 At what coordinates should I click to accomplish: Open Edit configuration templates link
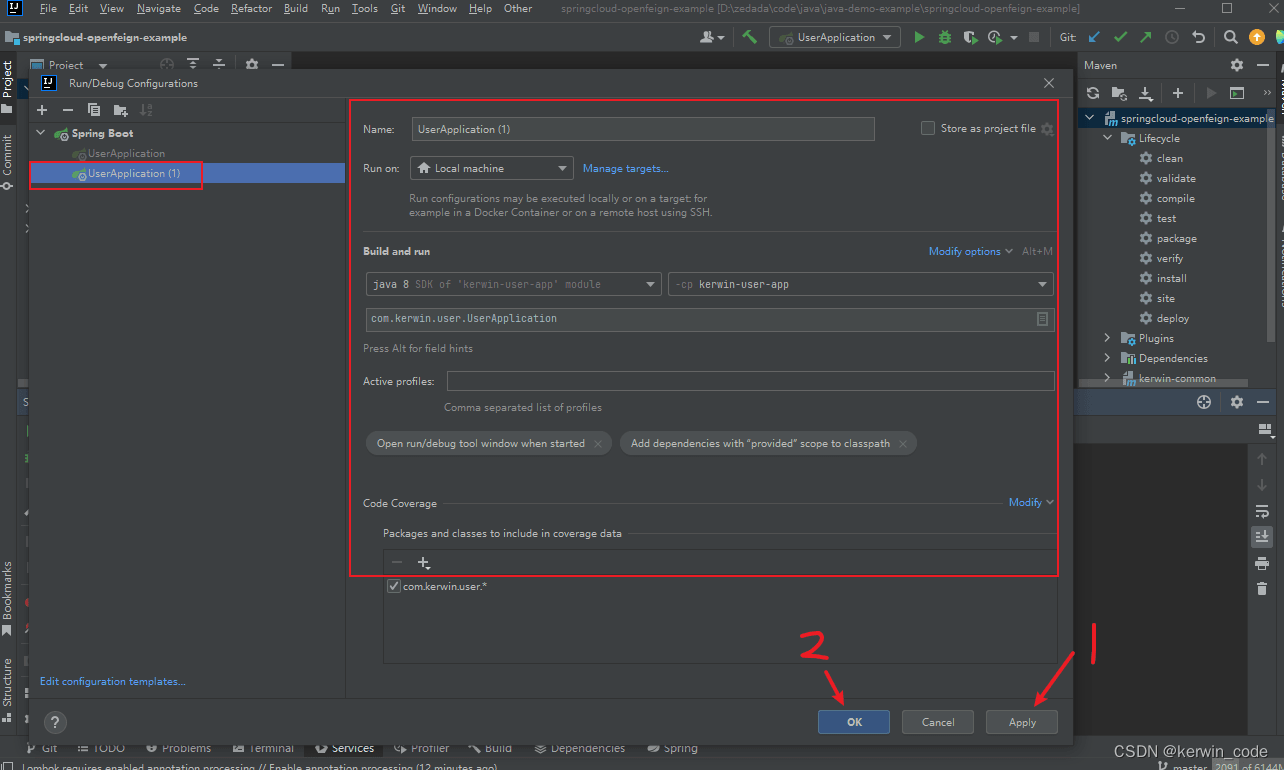pos(113,681)
